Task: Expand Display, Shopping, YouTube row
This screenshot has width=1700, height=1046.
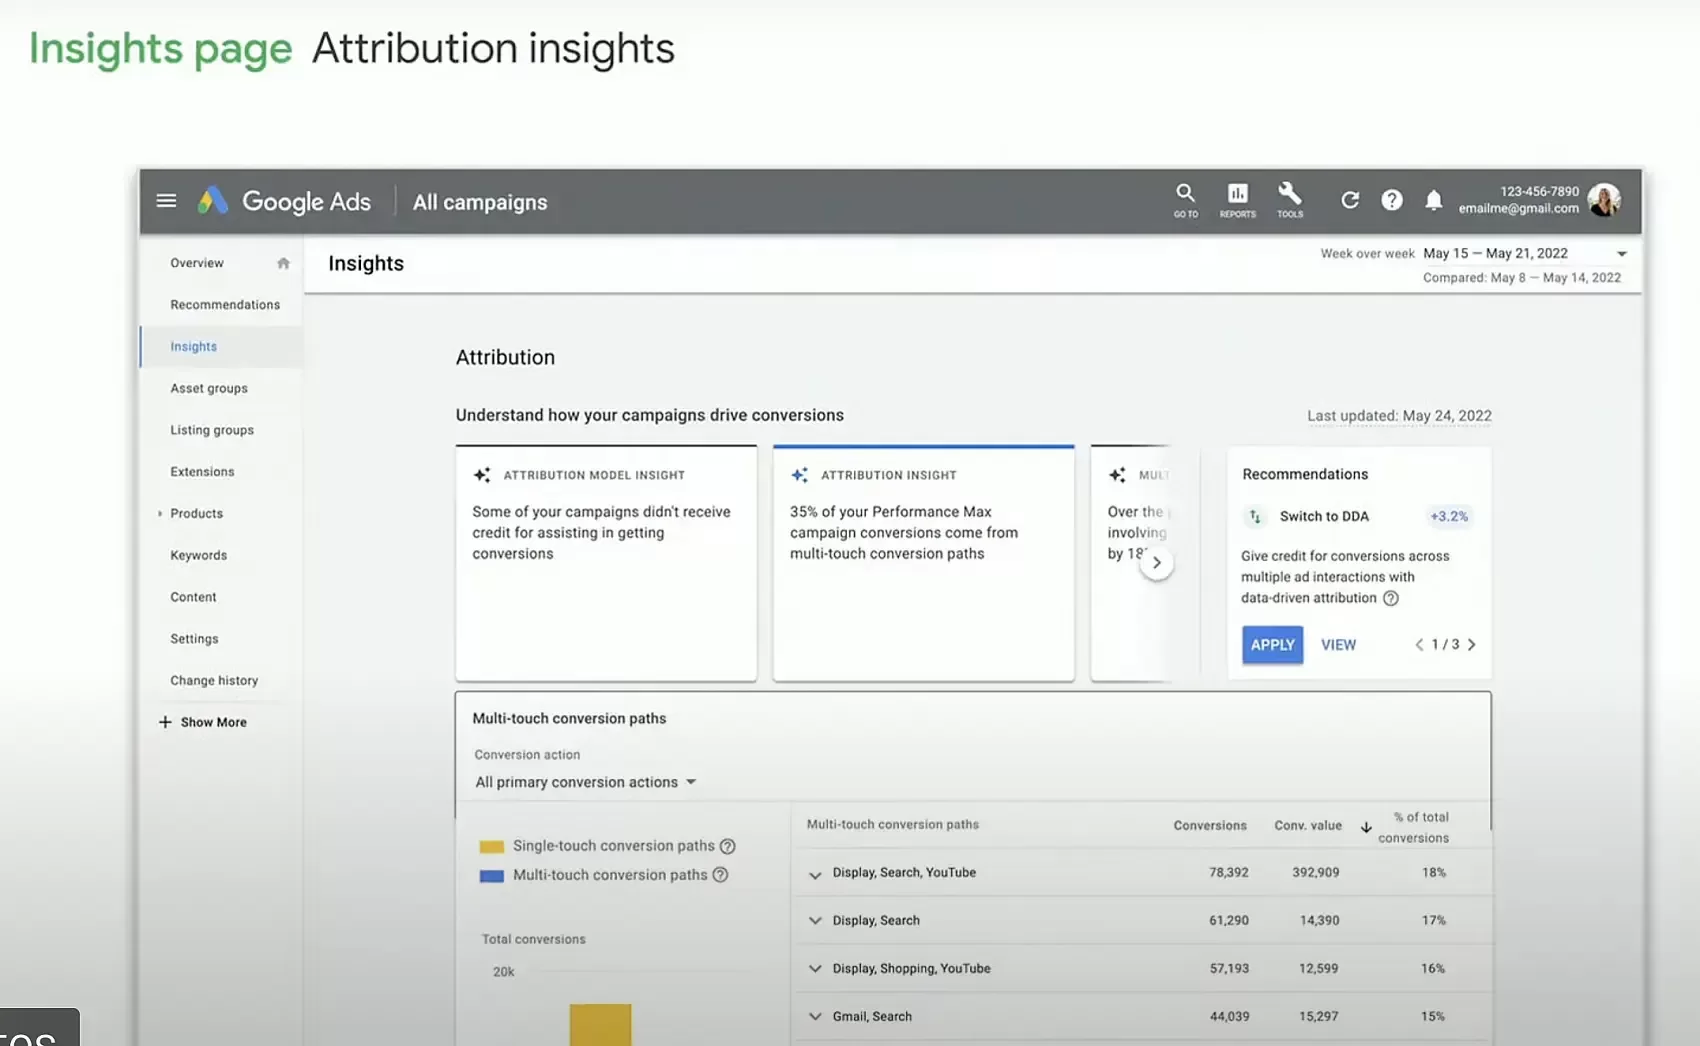Action: click(x=815, y=969)
